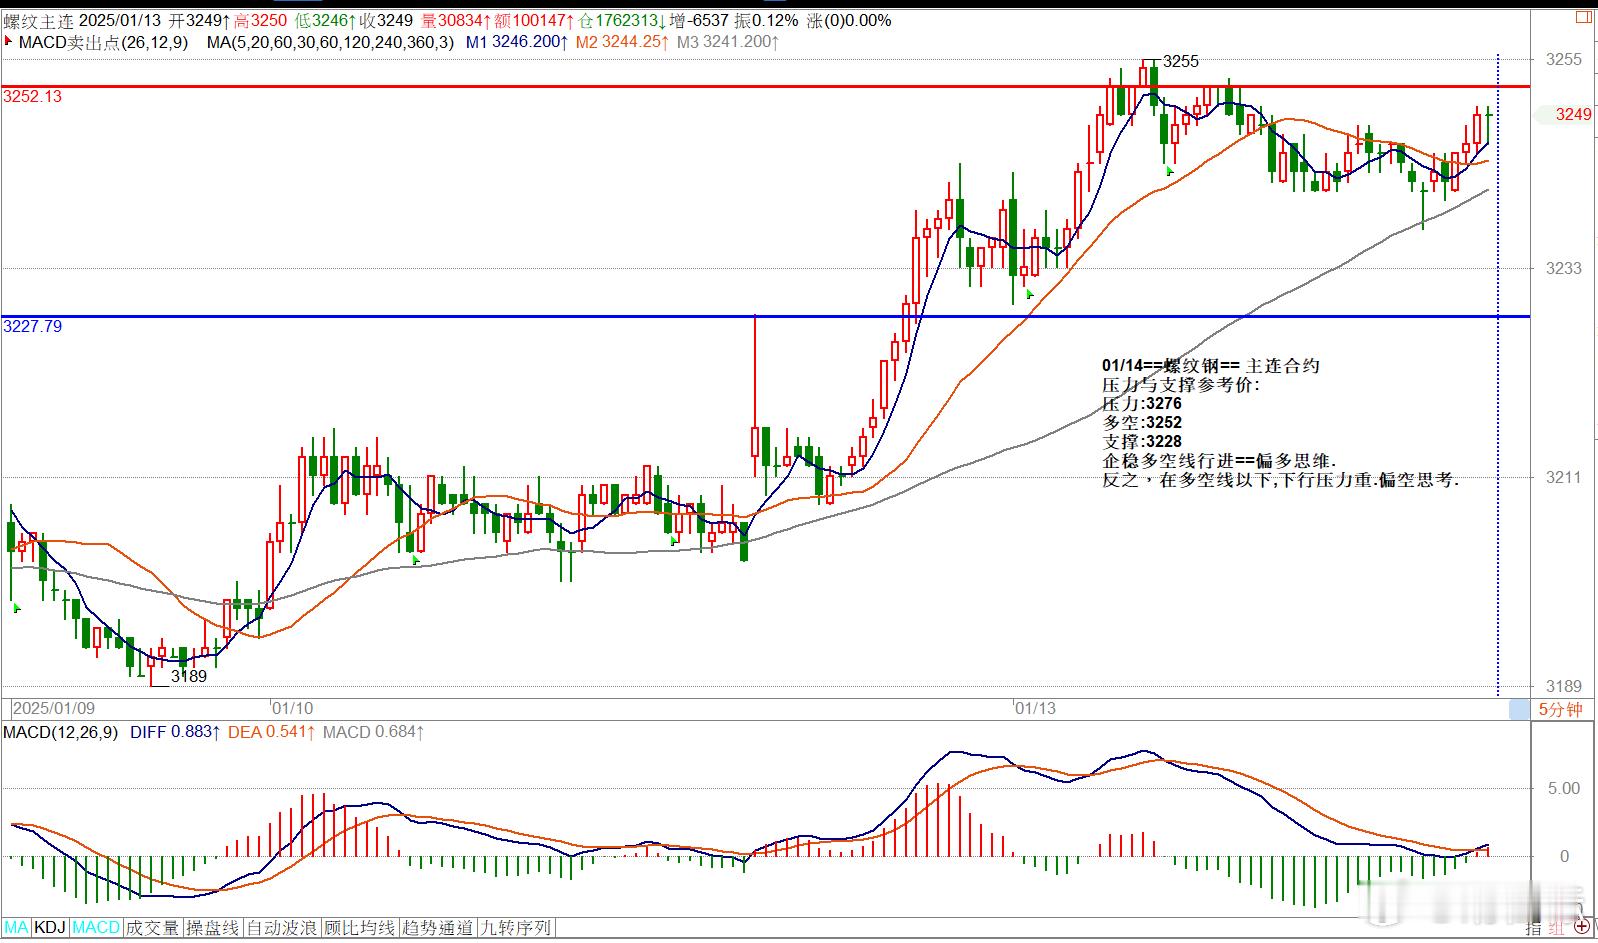
Task: Click the DIFF 0.883 value
Action: pyautogui.click(x=174, y=732)
